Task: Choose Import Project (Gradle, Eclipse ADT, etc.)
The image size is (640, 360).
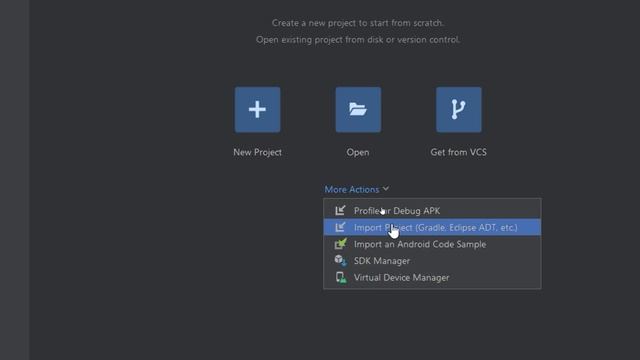Action: point(432,227)
